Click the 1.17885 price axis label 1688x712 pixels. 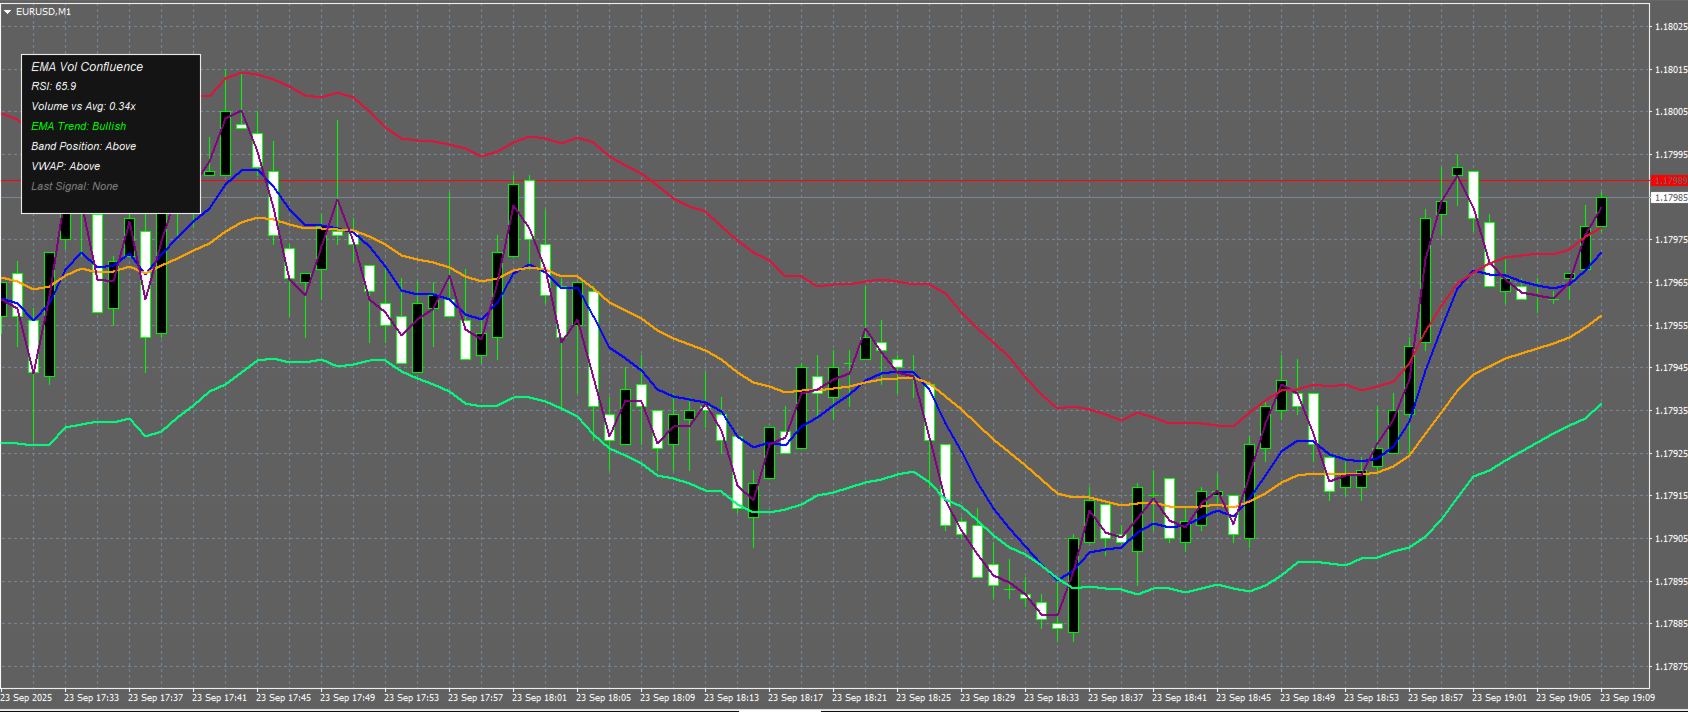pyautogui.click(x=1671, y=624)
